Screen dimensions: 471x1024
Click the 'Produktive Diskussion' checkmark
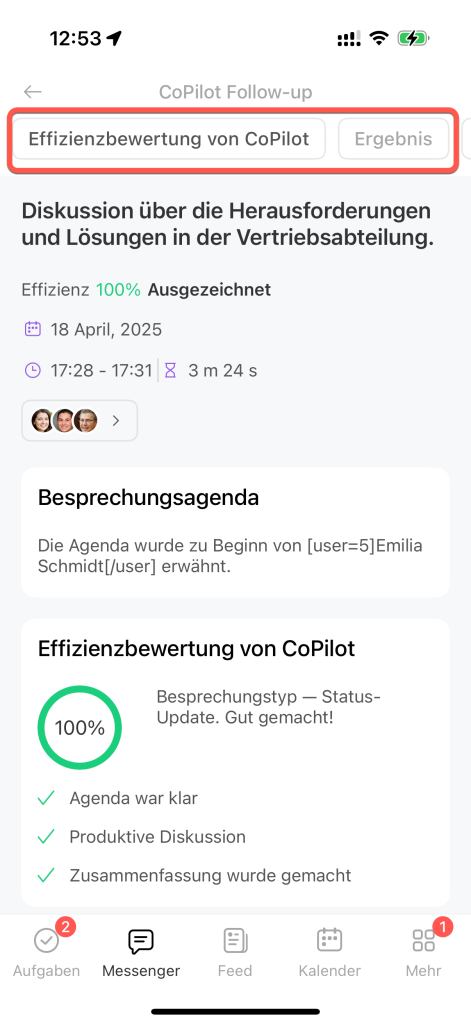(x=46, y=837)
